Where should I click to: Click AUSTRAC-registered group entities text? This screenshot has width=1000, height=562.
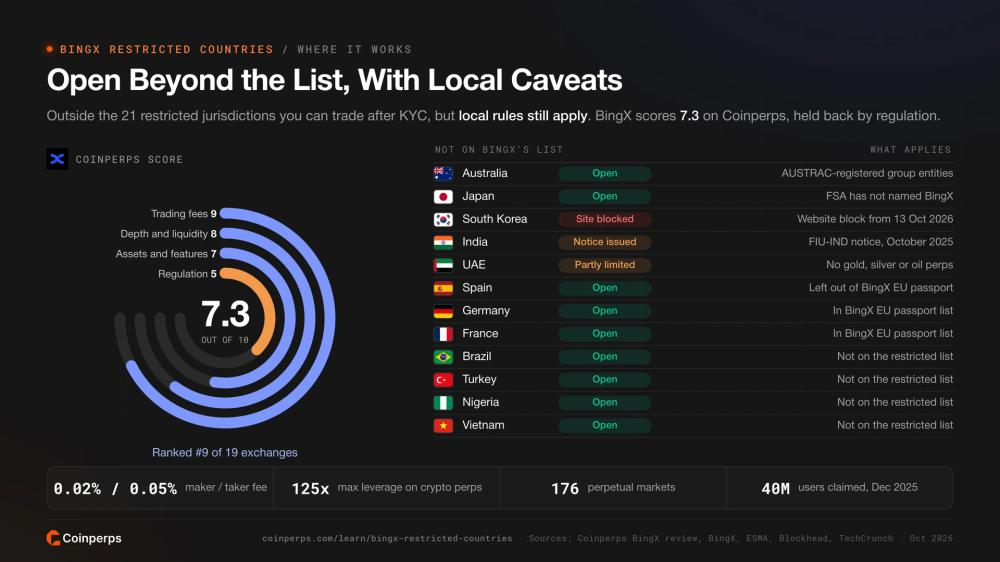click(x=867, y=173)
